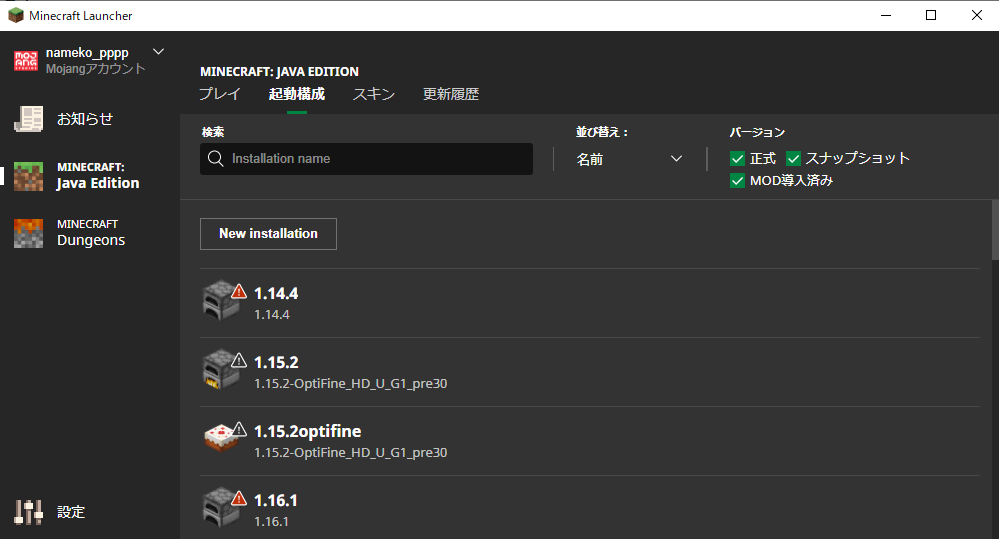
Task: Click the installations list scrollbar
Action: pos(995,230)
